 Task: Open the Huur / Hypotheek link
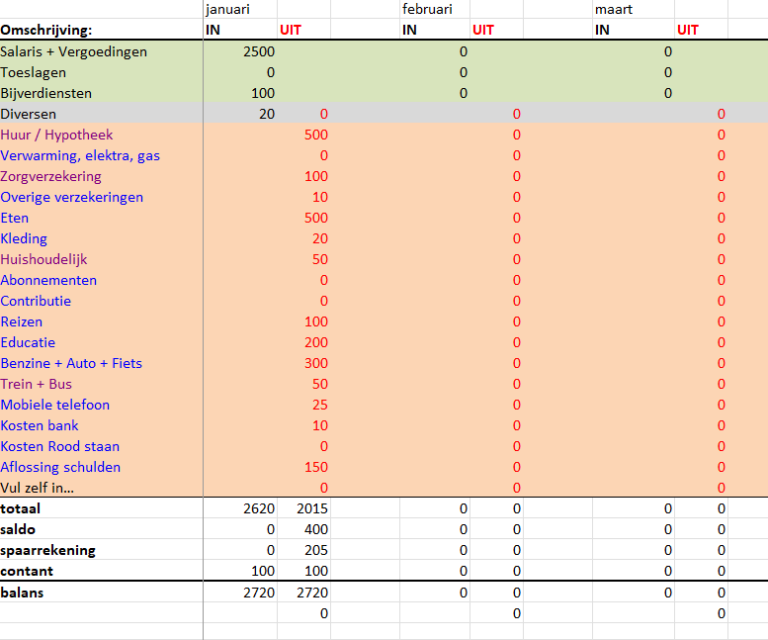pyautogui.click(x=56, y=135)
